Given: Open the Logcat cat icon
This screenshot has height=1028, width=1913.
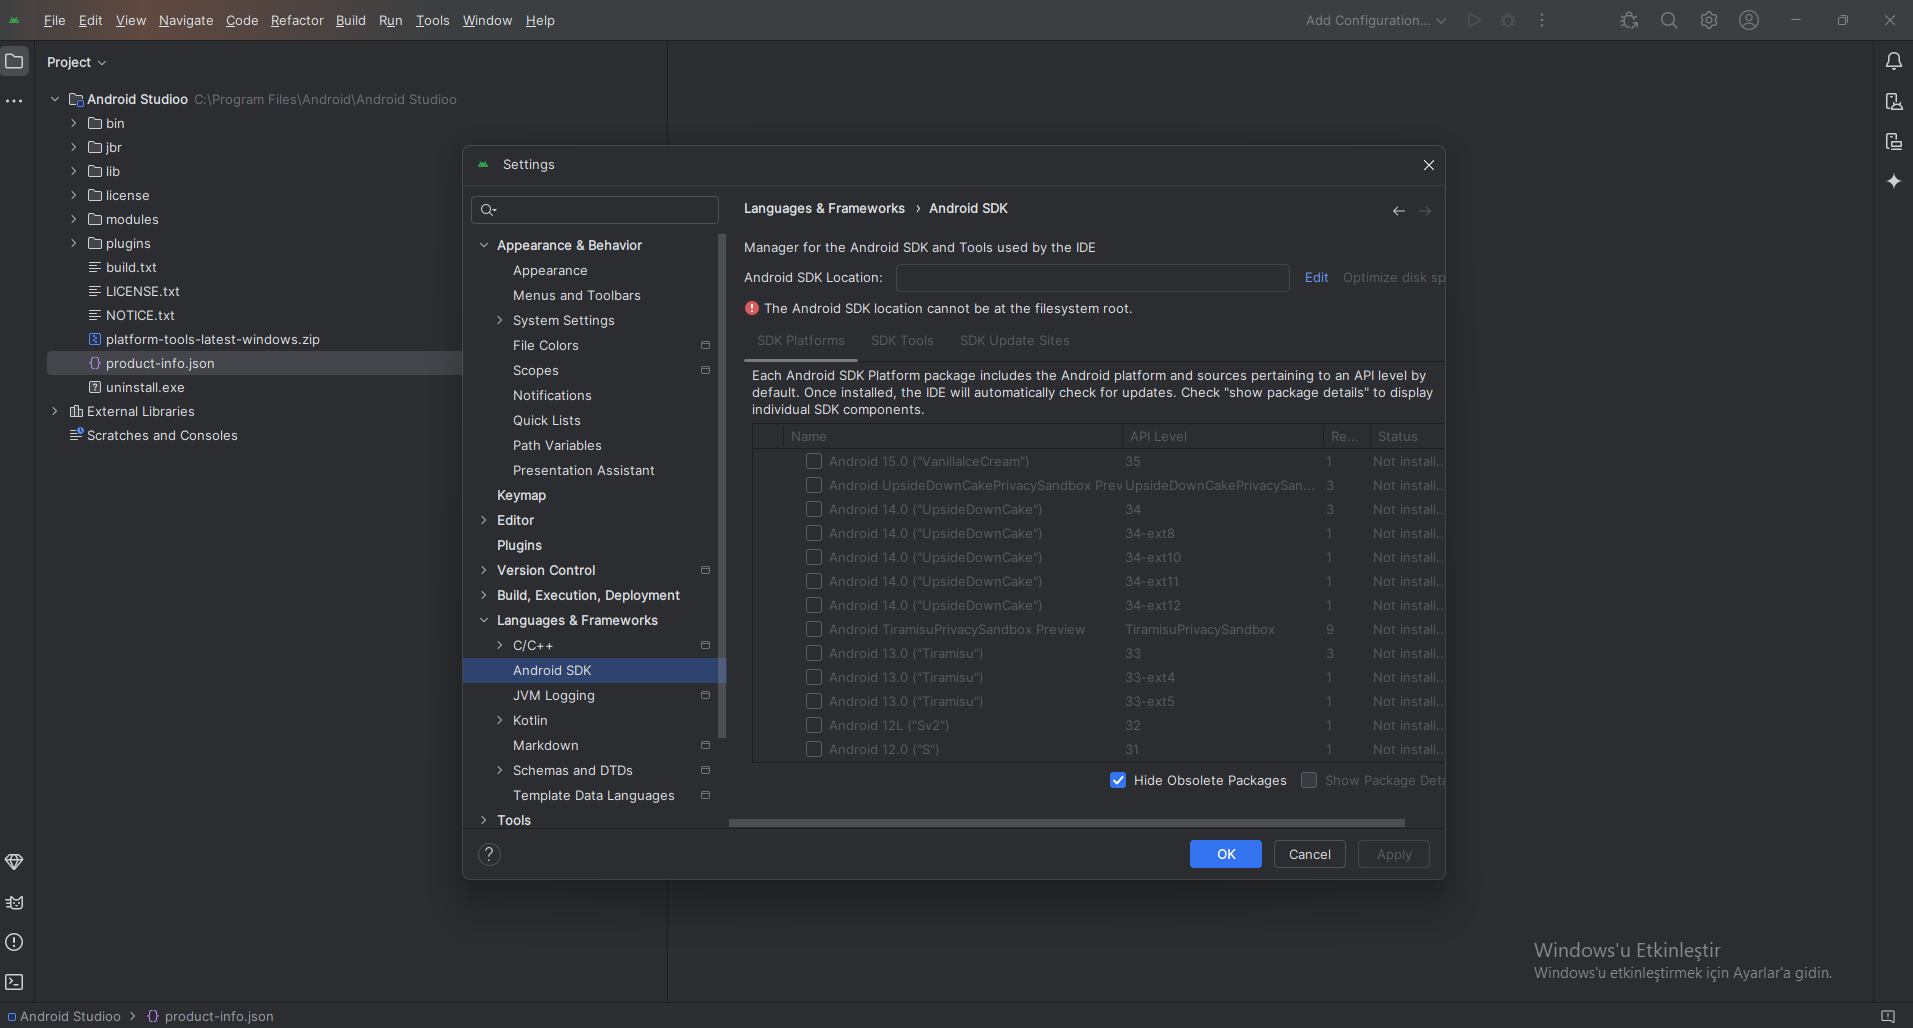Looking at the screenshot, I should [14, 902].
